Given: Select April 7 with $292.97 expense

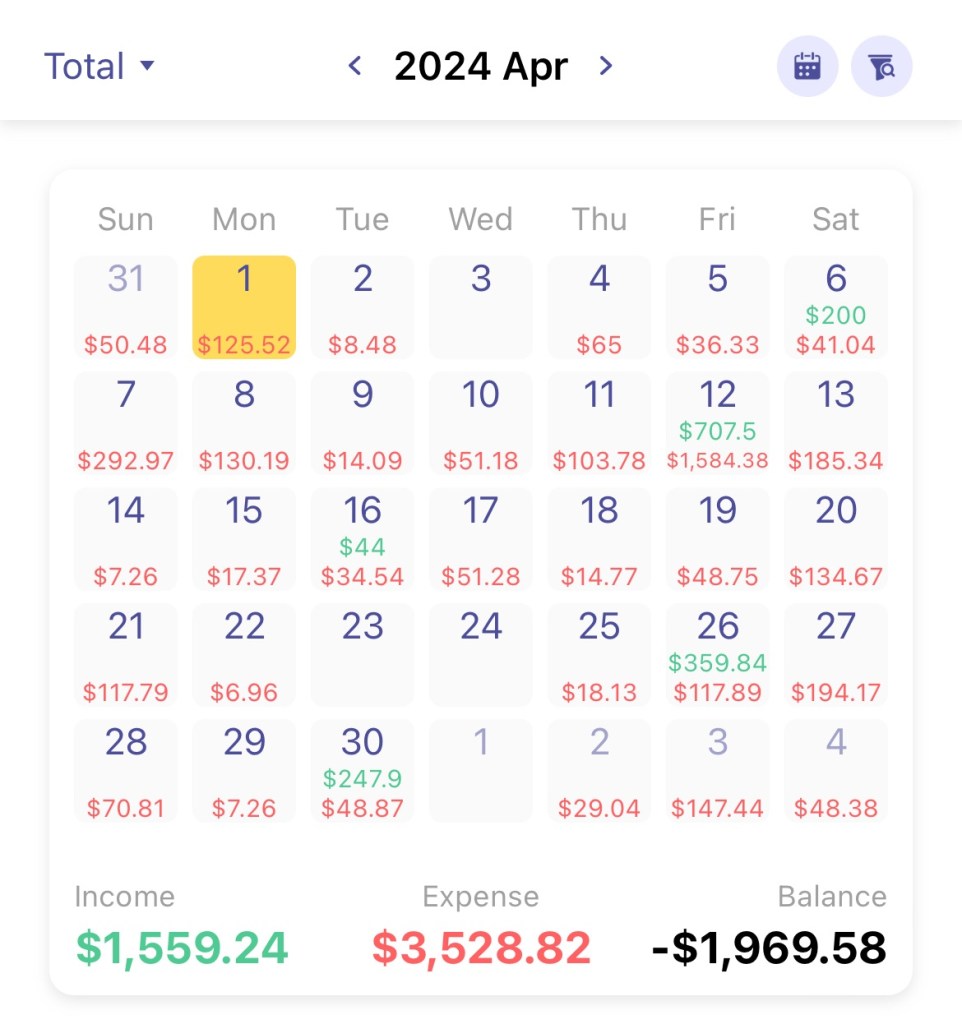Looking at the screenshot, I should 126,423.
